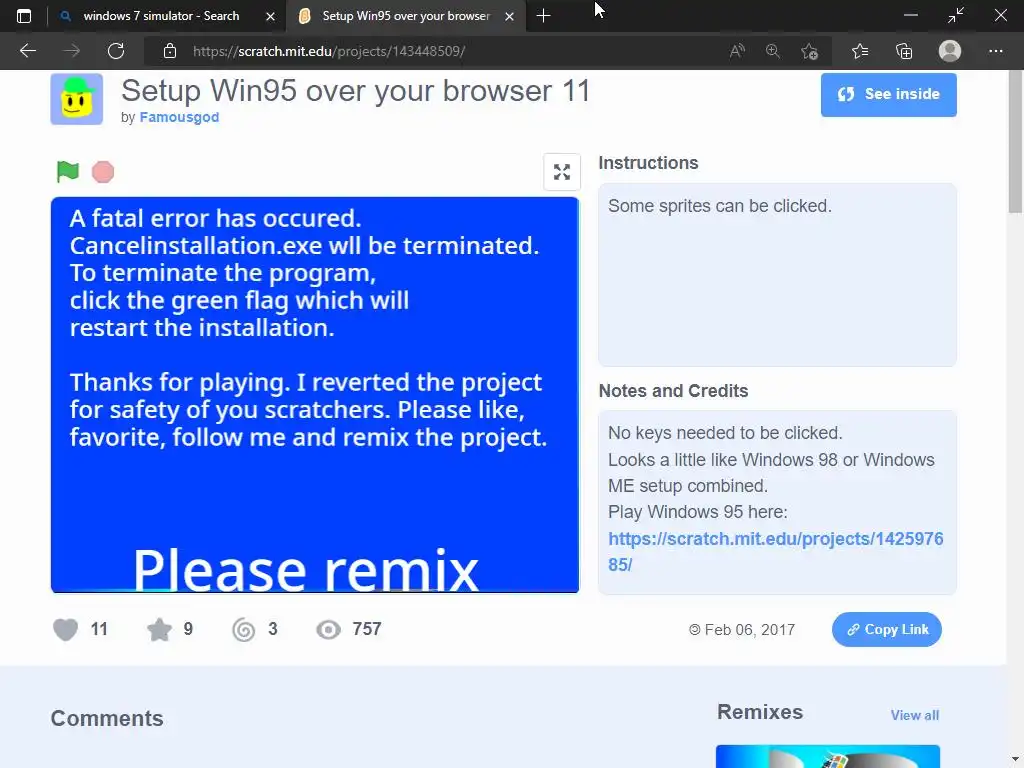Click the scrollbar down arrow

(1016, 760)
